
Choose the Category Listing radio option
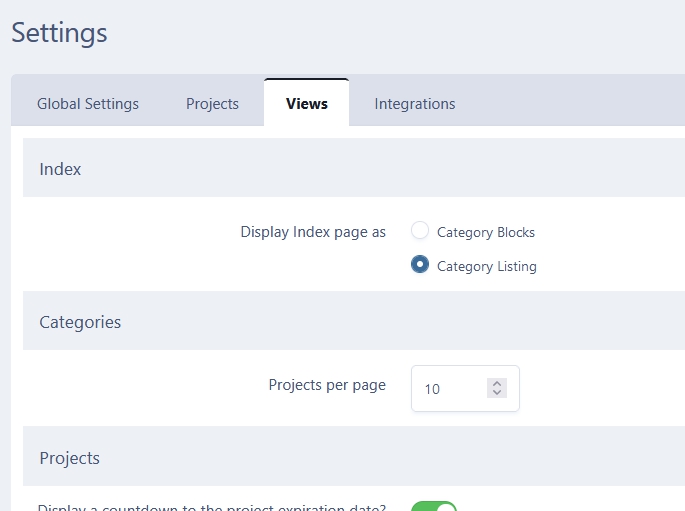point(420,264)
